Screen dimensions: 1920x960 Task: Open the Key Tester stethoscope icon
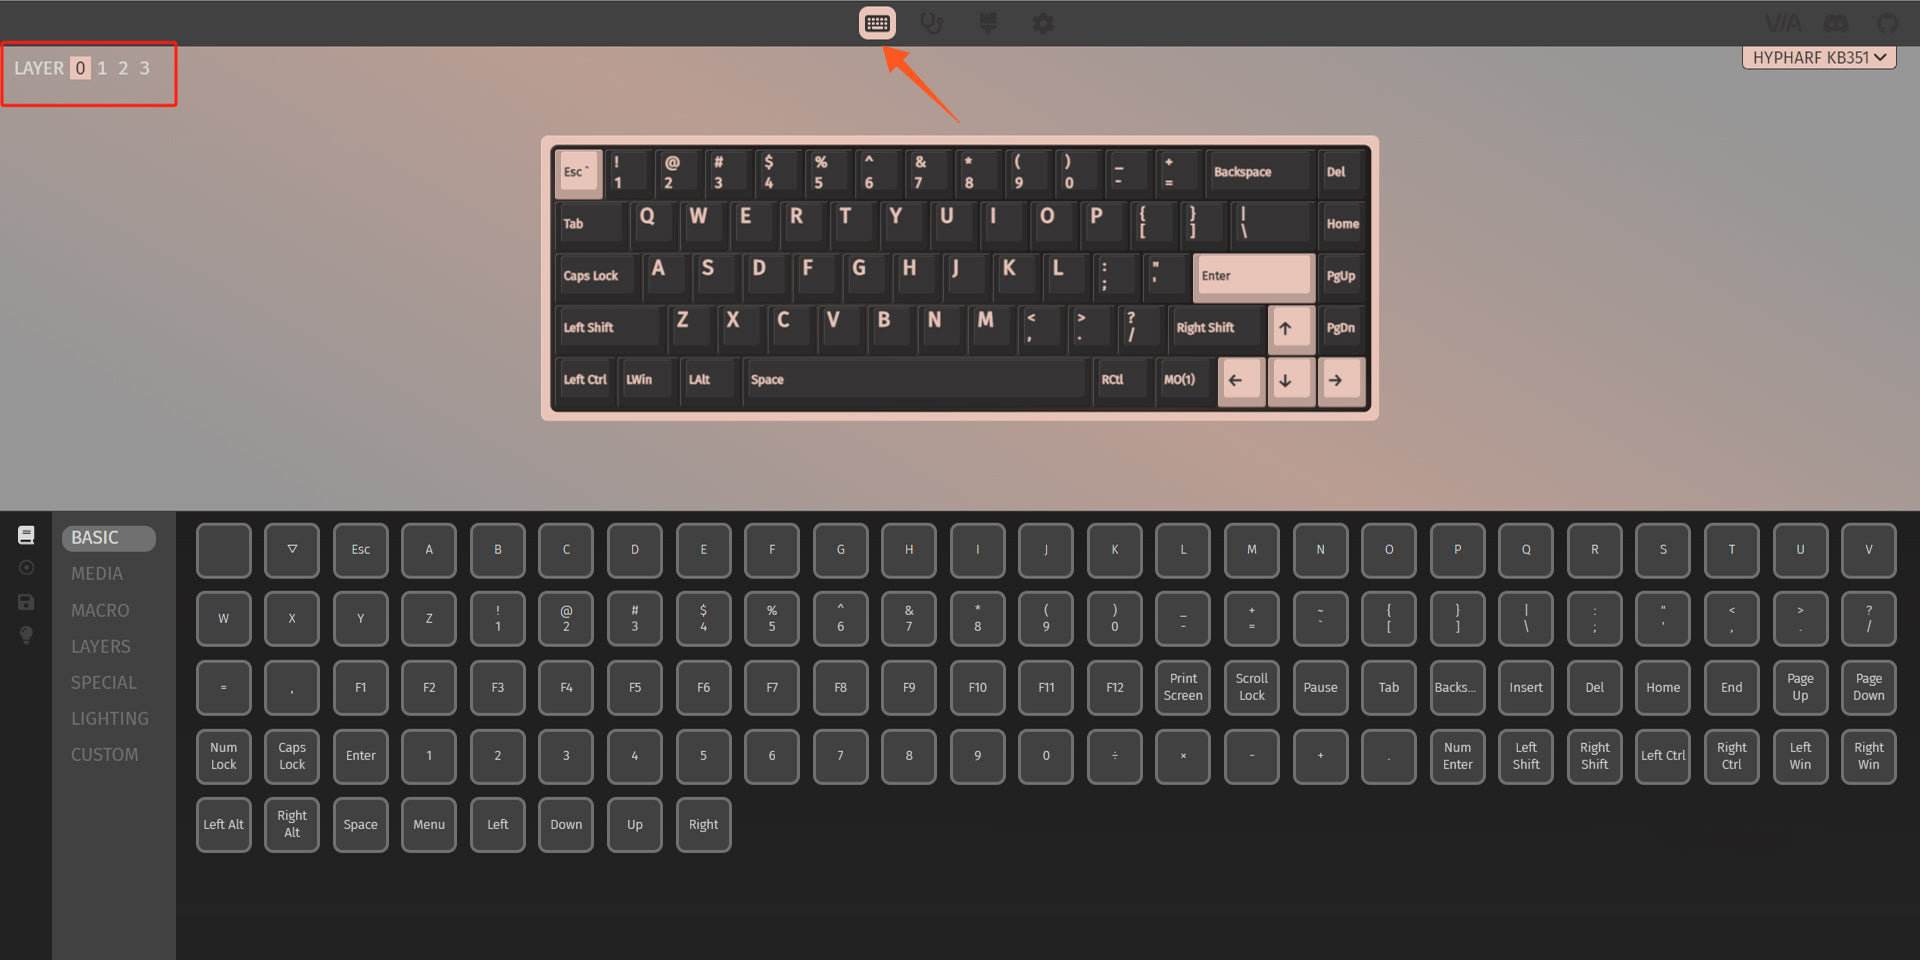click(x=932, y=23)
